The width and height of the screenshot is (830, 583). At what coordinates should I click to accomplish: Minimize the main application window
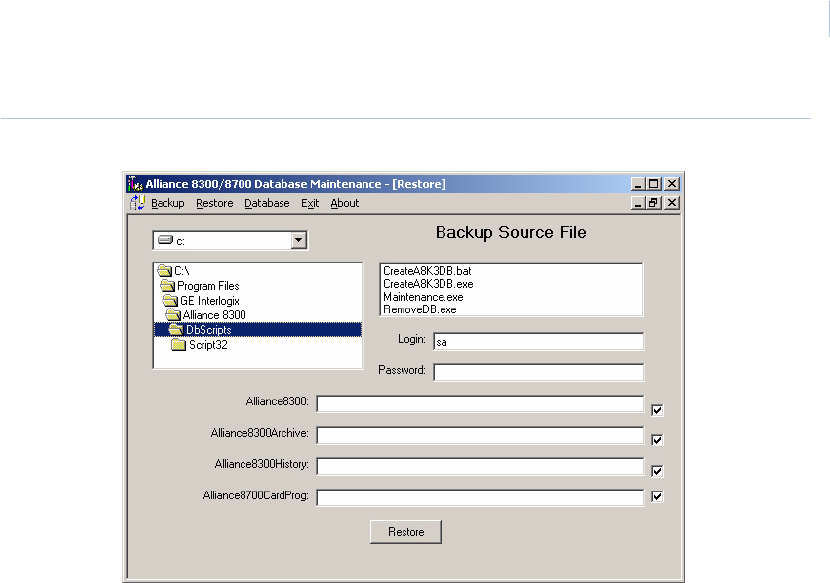(x=638, y=184)
